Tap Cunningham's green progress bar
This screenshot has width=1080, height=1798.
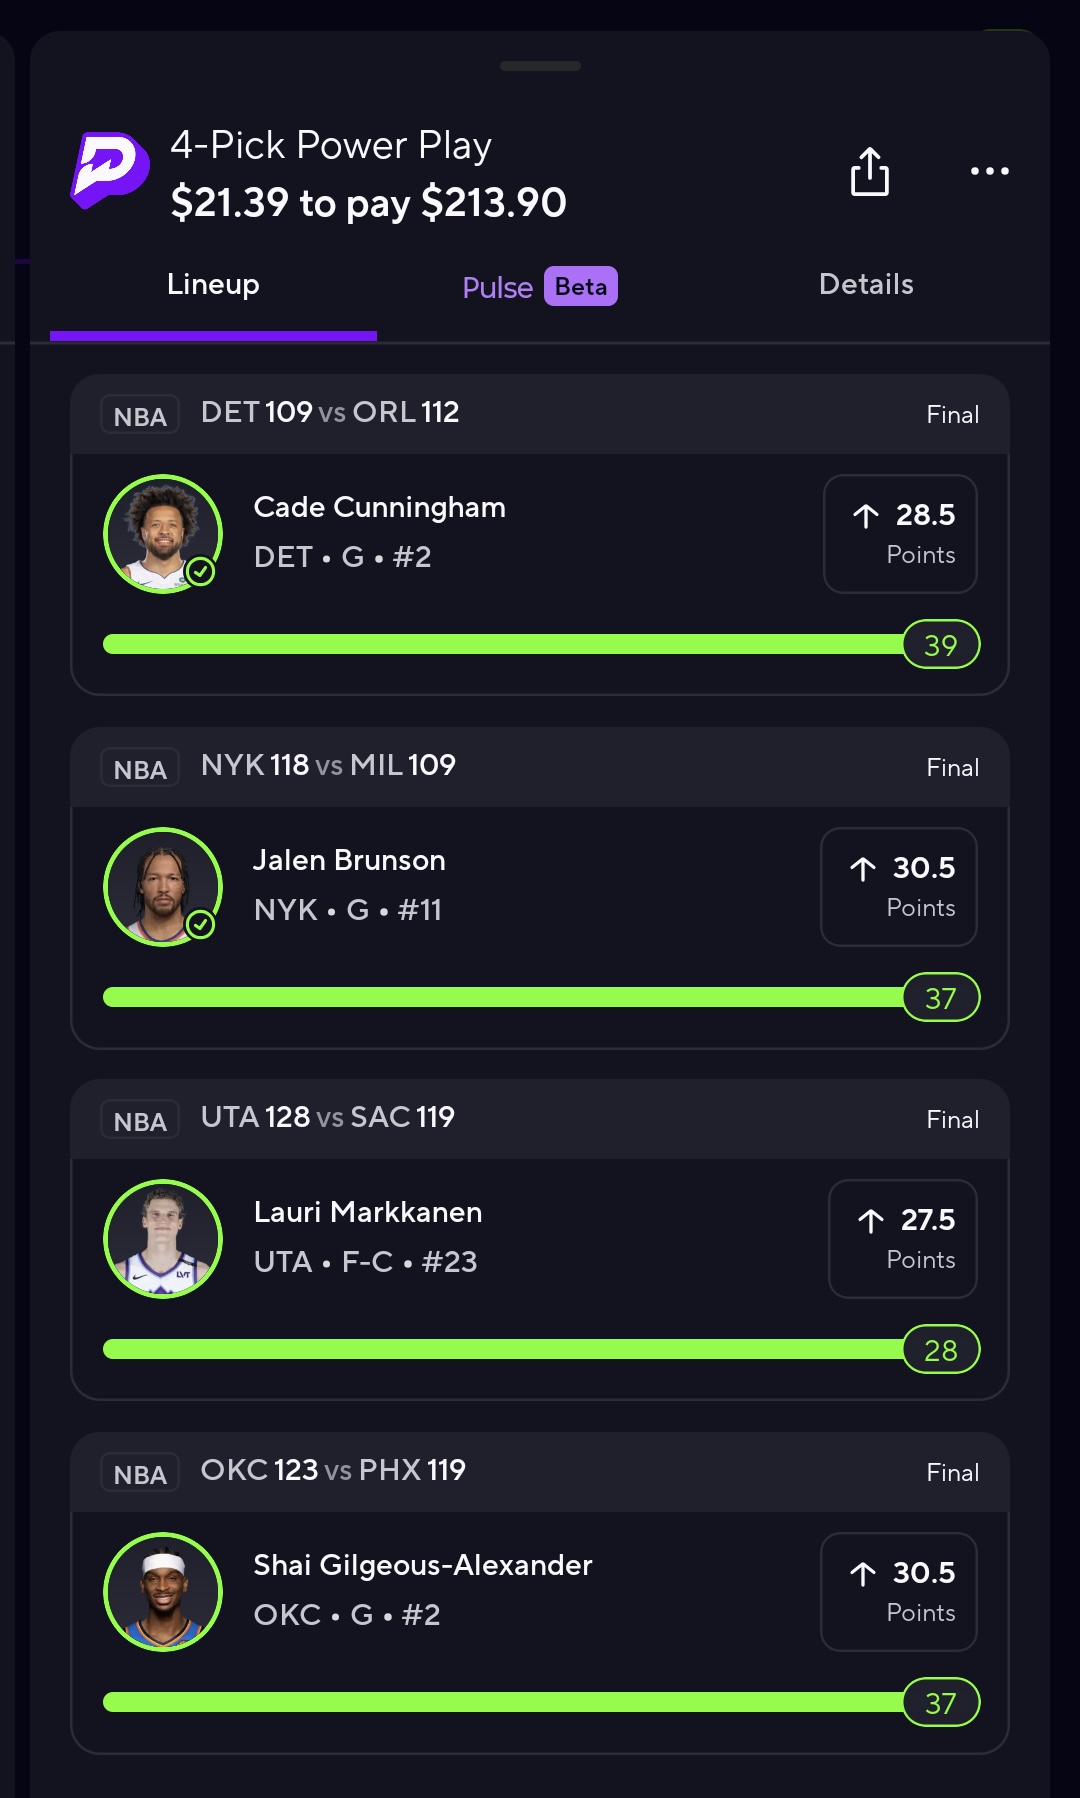pos(500,644)
